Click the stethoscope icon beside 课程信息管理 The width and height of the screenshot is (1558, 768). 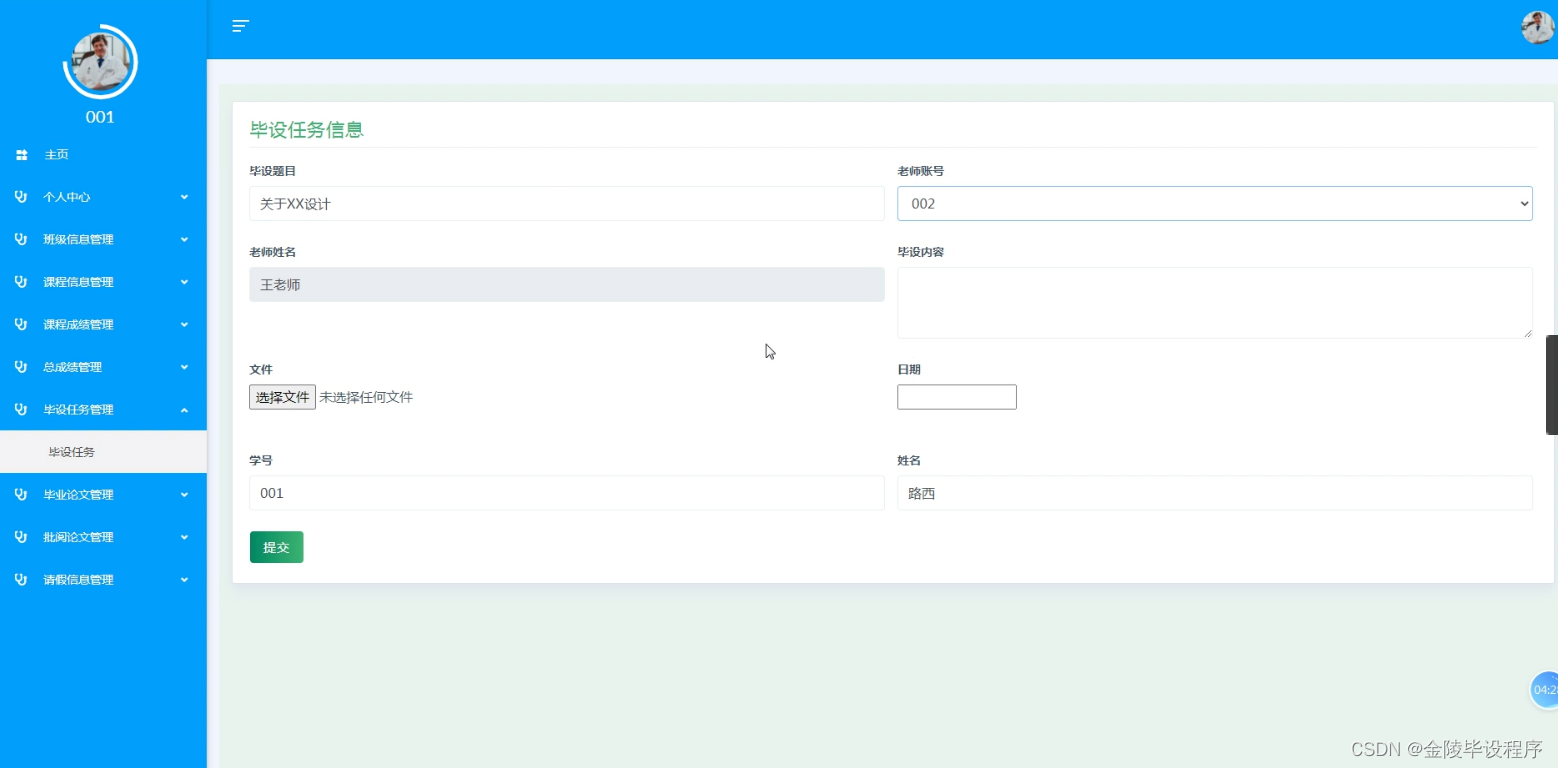click(21, 282)
